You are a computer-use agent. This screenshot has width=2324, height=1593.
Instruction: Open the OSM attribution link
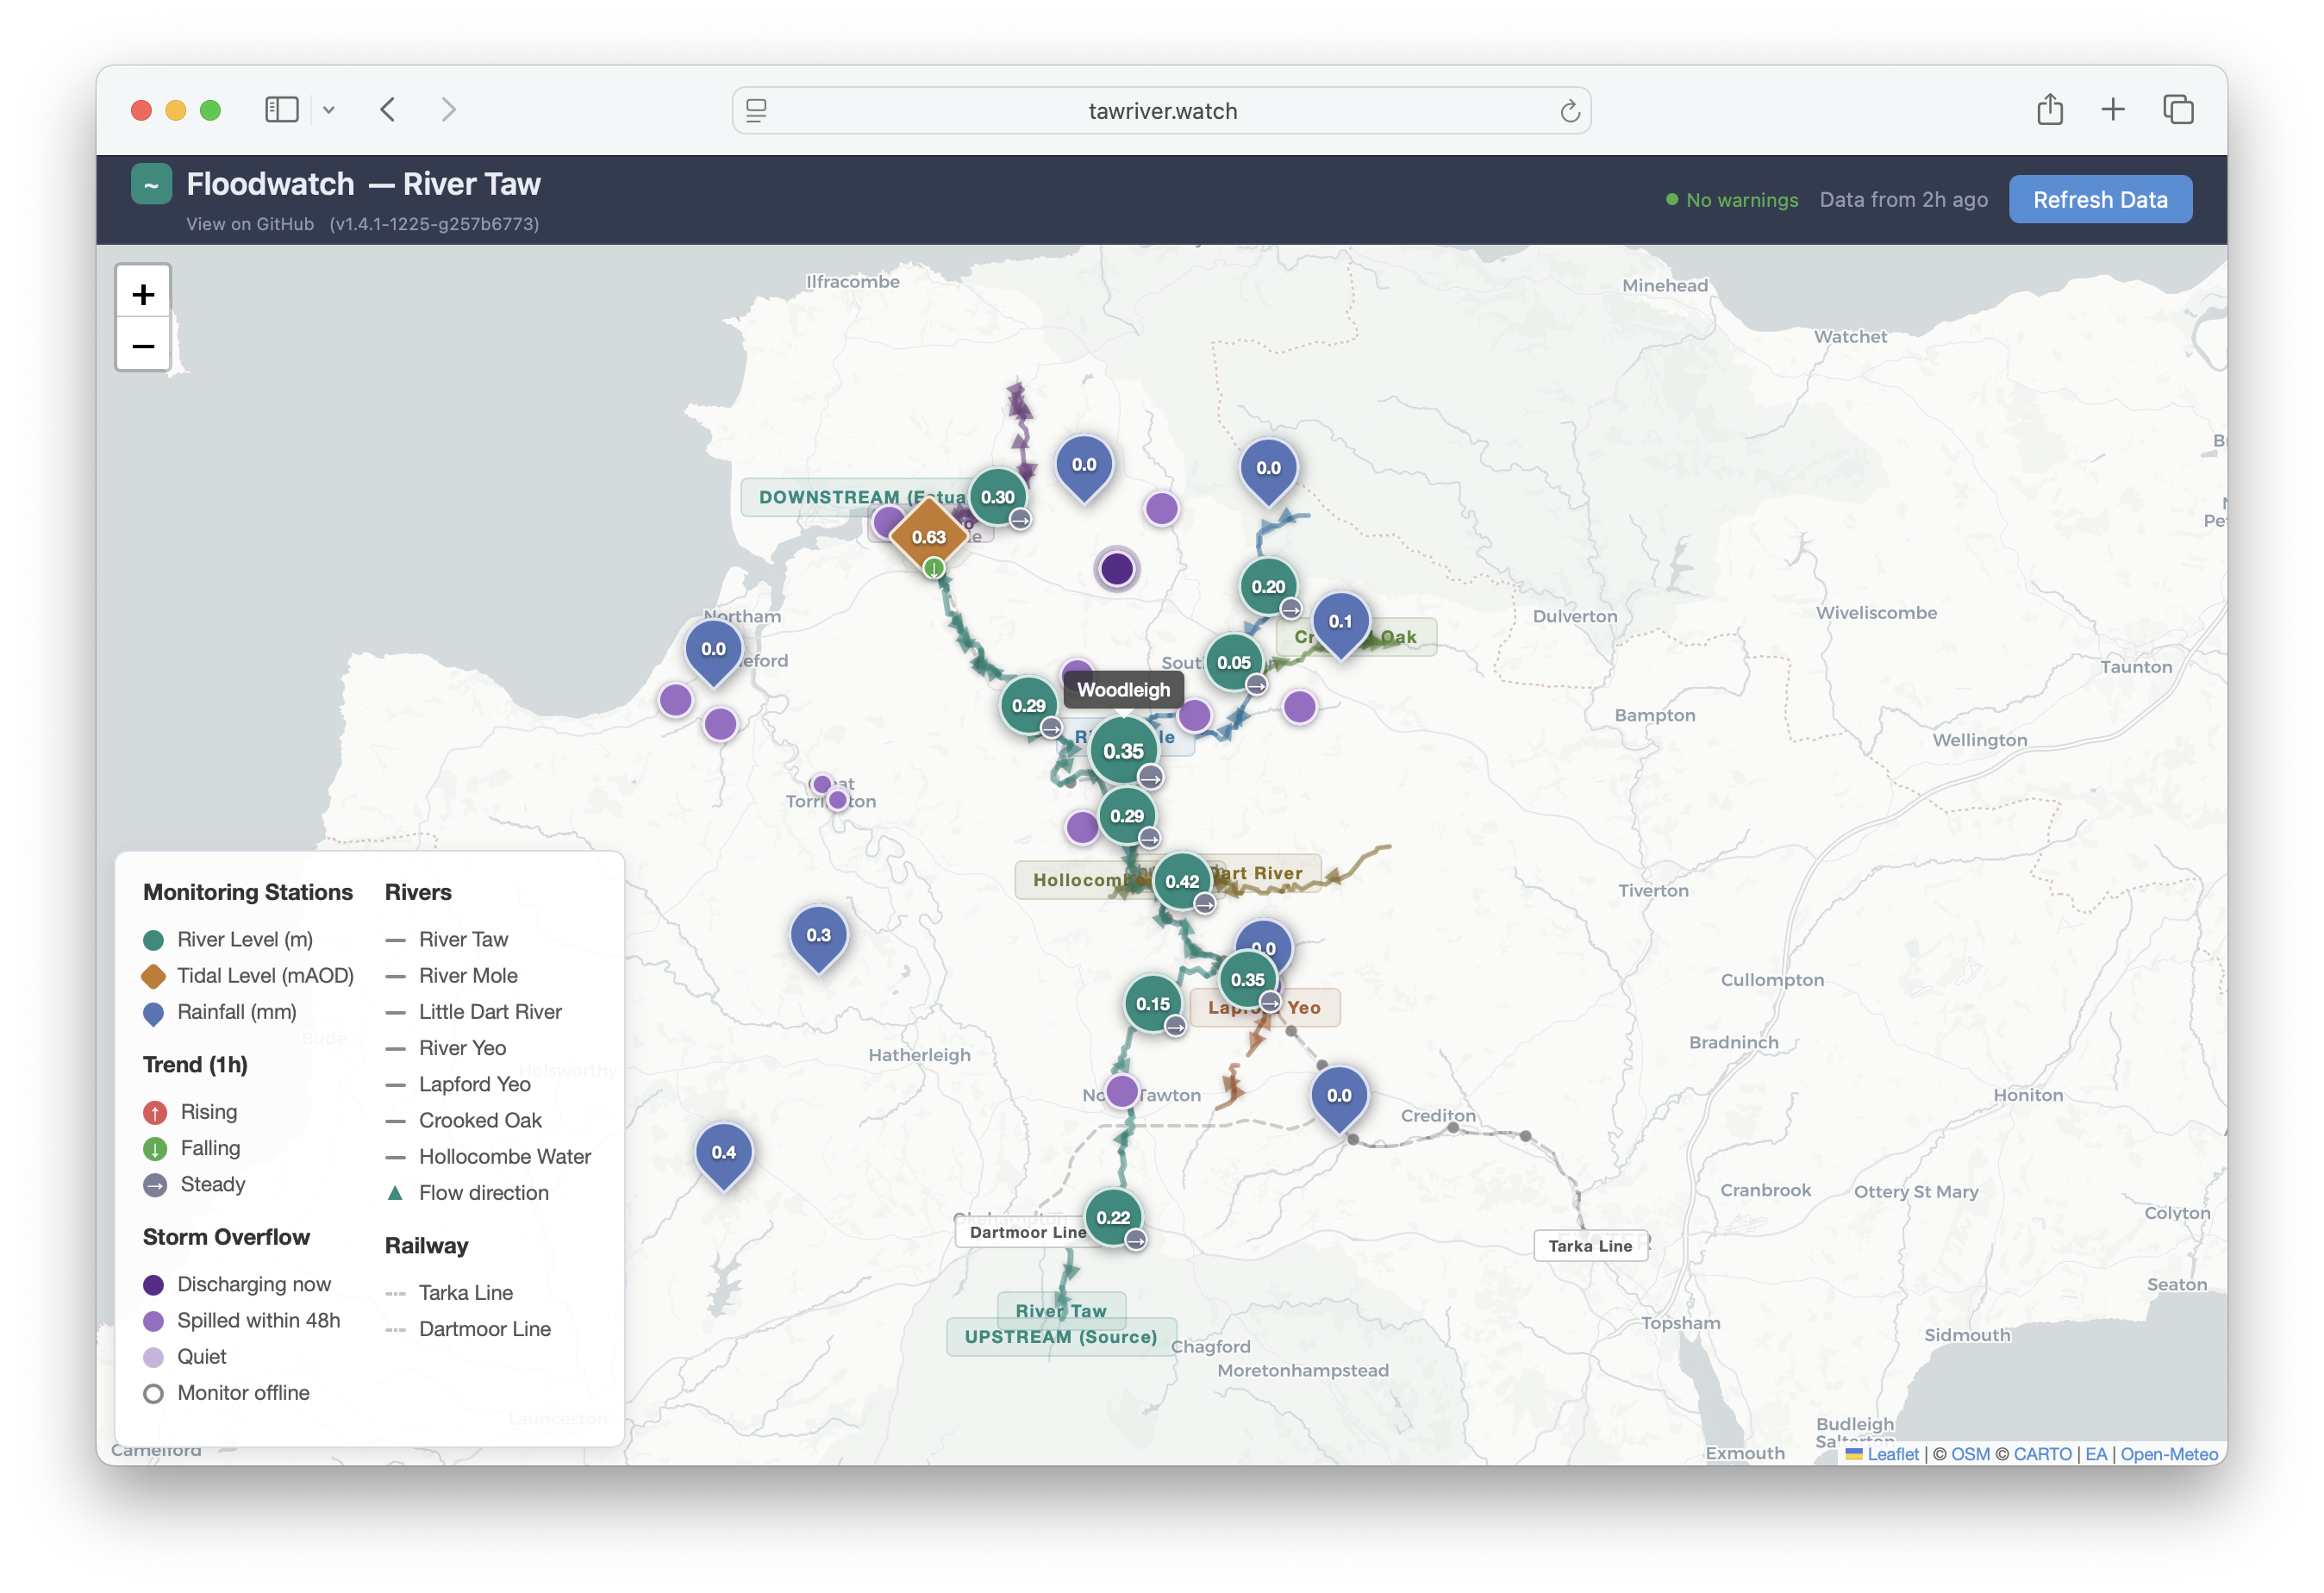(1969, 1453)
